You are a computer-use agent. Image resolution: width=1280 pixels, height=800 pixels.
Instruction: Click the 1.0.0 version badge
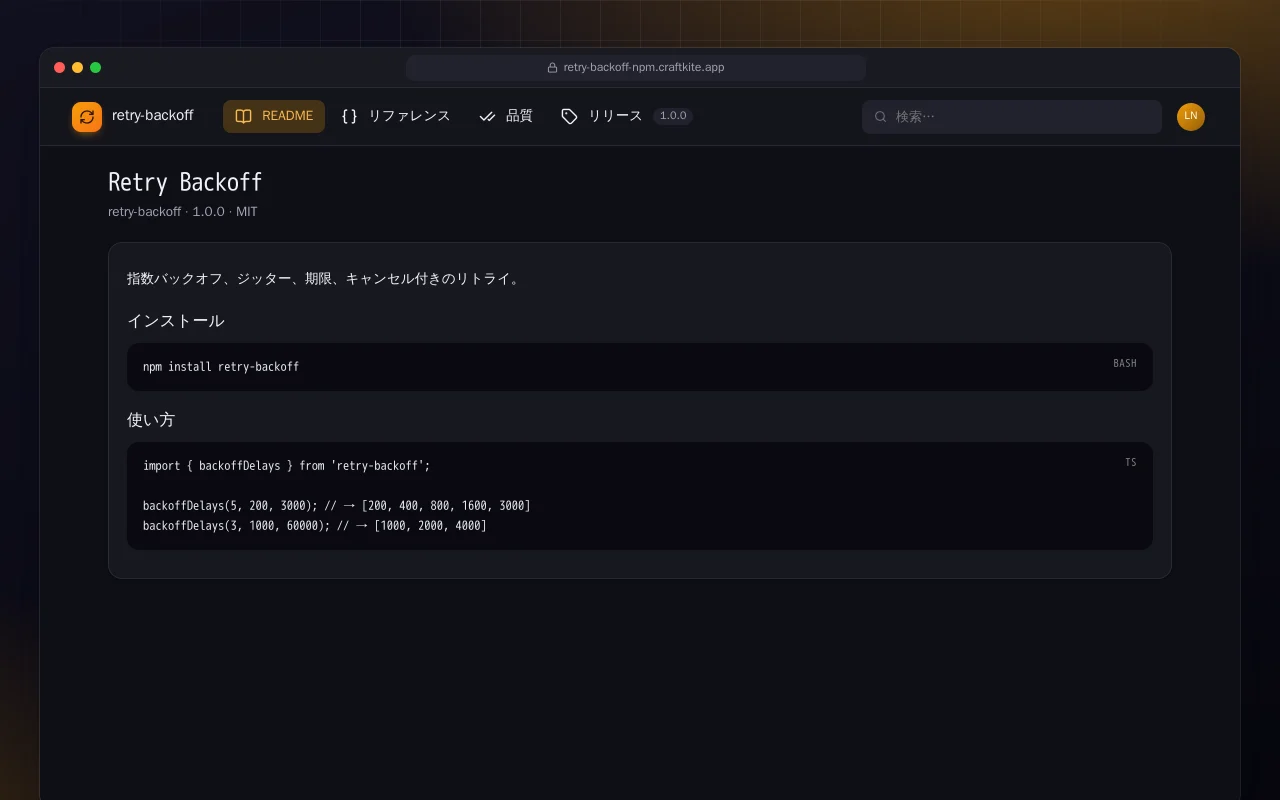click(673, 116)
